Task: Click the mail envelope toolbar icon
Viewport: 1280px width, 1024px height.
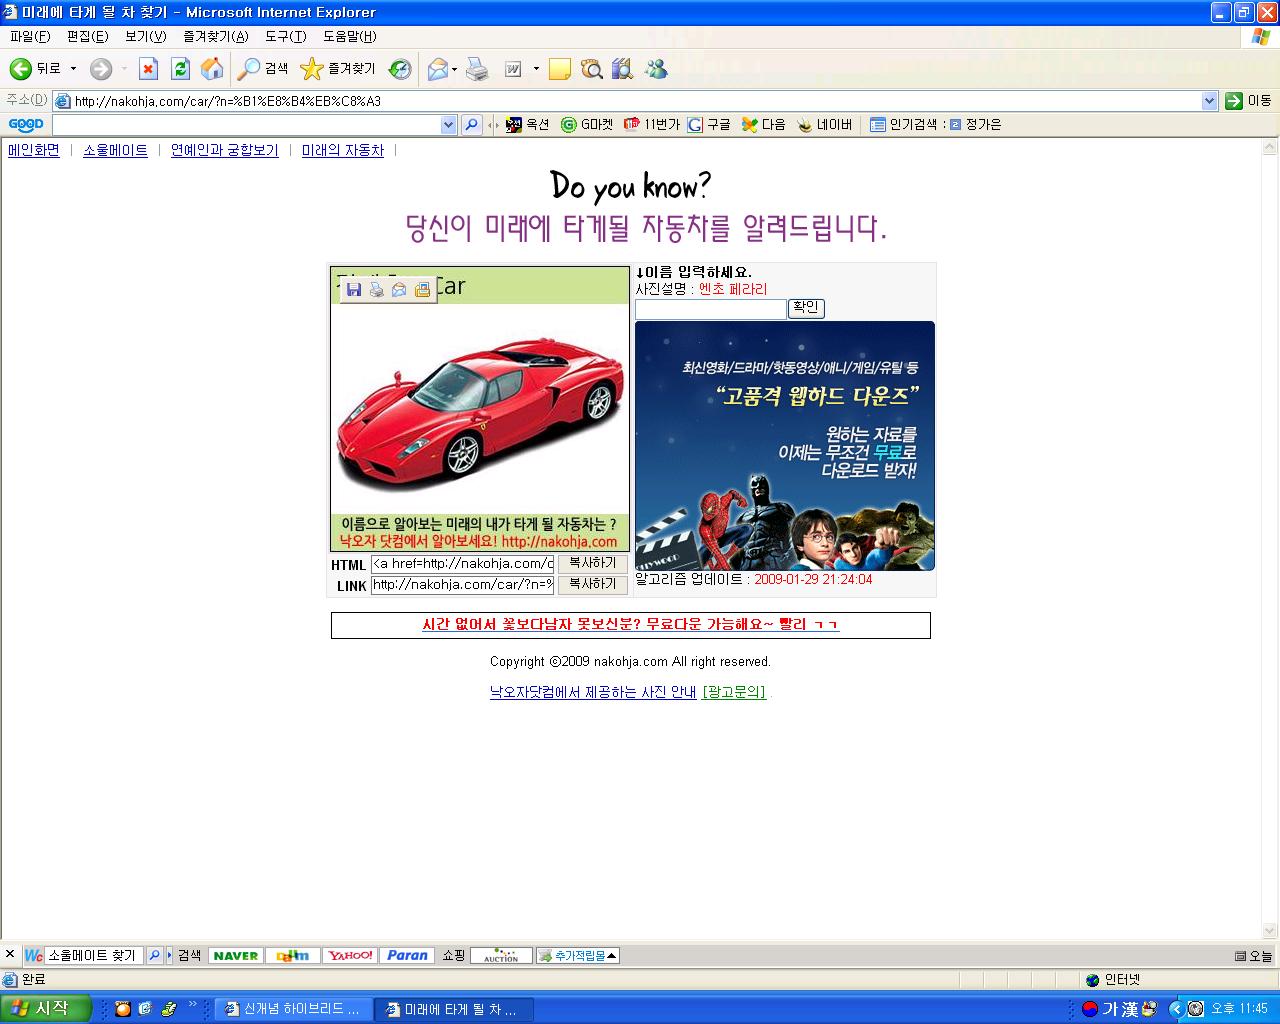Action: (437, 69)
